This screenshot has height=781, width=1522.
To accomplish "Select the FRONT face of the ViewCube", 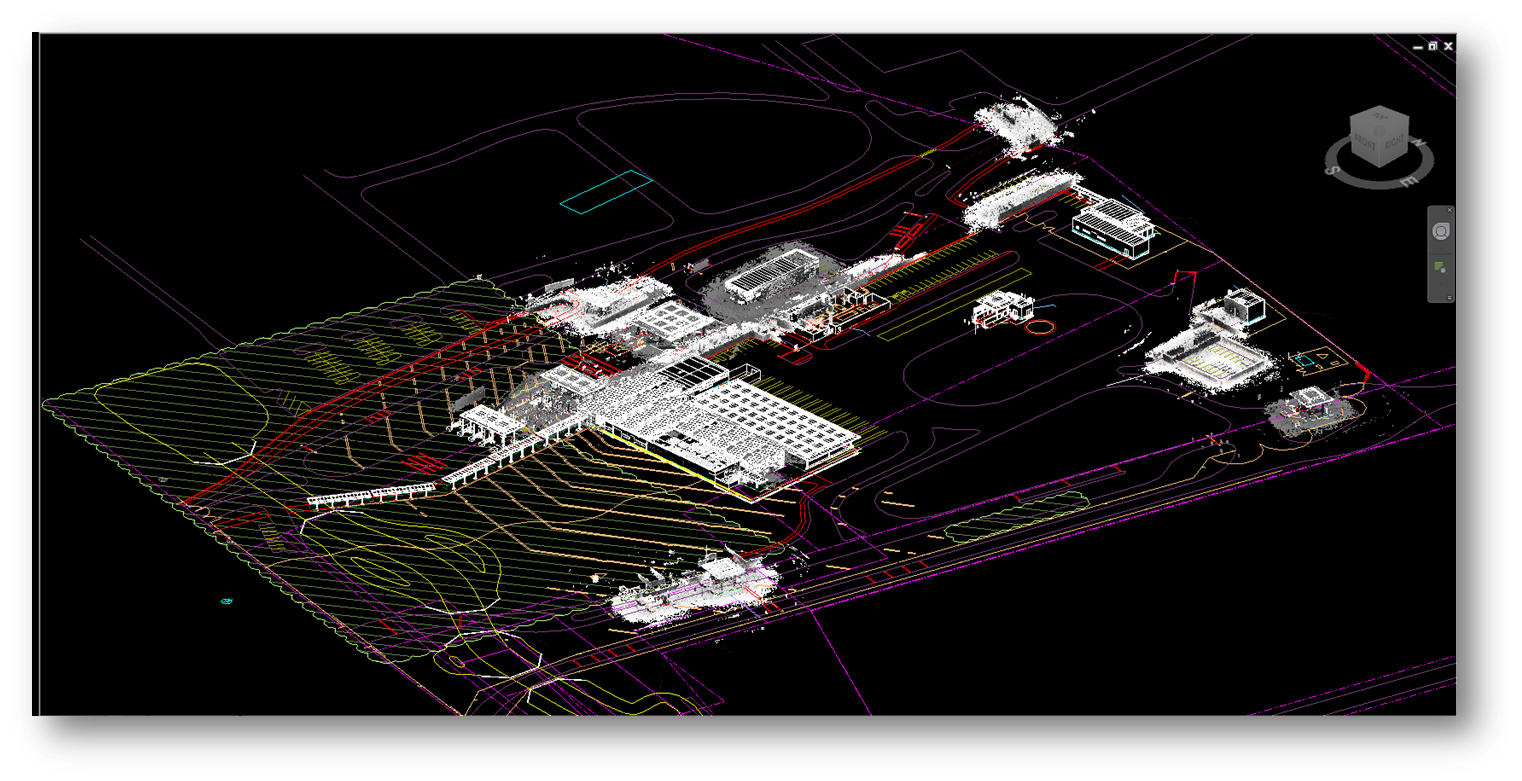I will pyautogui.click(x=1365, y=142).
